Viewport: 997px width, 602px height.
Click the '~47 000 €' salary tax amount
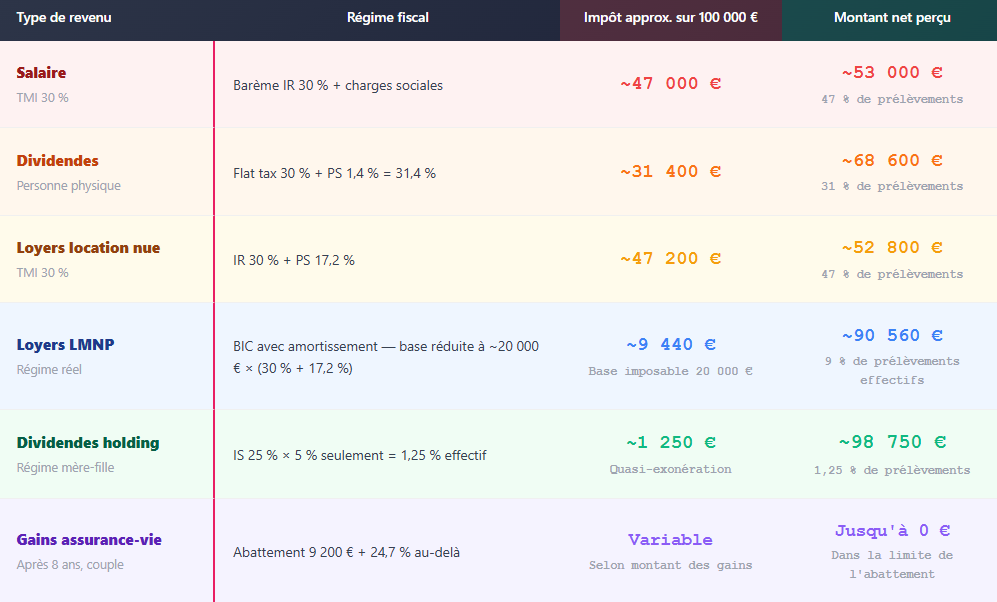point(670,83)
